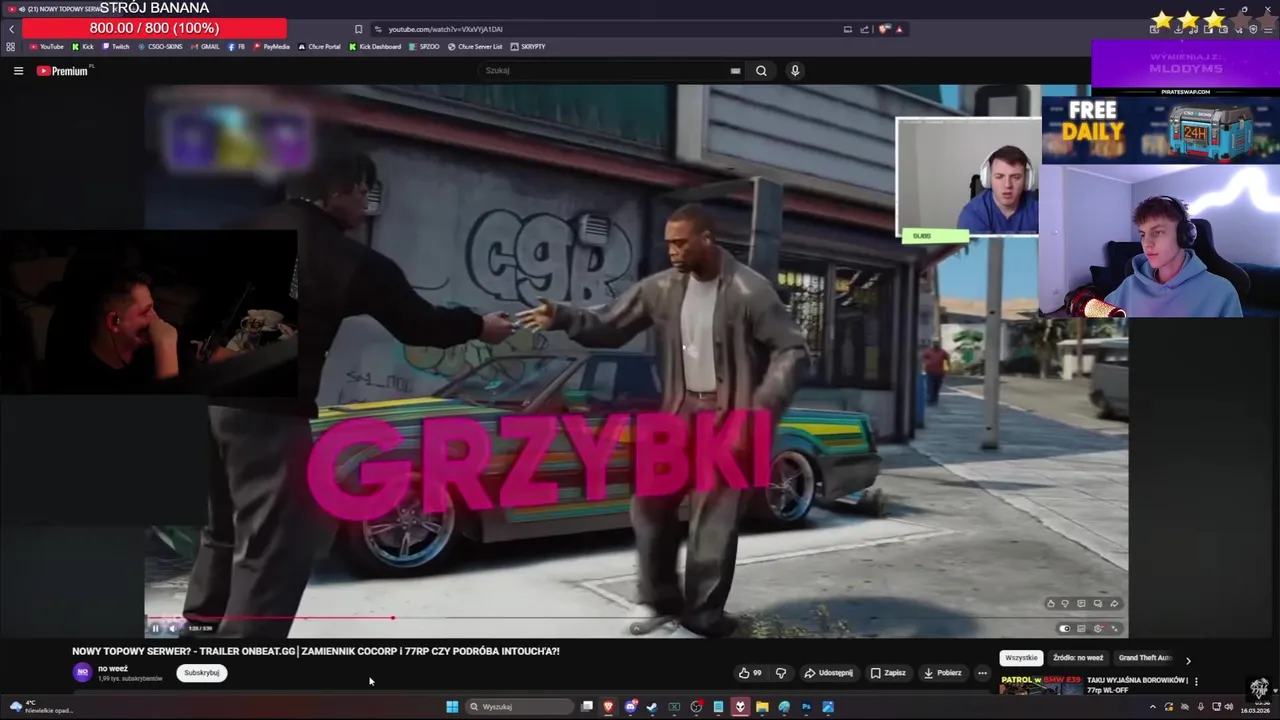Open the no weeź channel avatar
Screen dimensions: 1280x720
(x=82, y=673)
